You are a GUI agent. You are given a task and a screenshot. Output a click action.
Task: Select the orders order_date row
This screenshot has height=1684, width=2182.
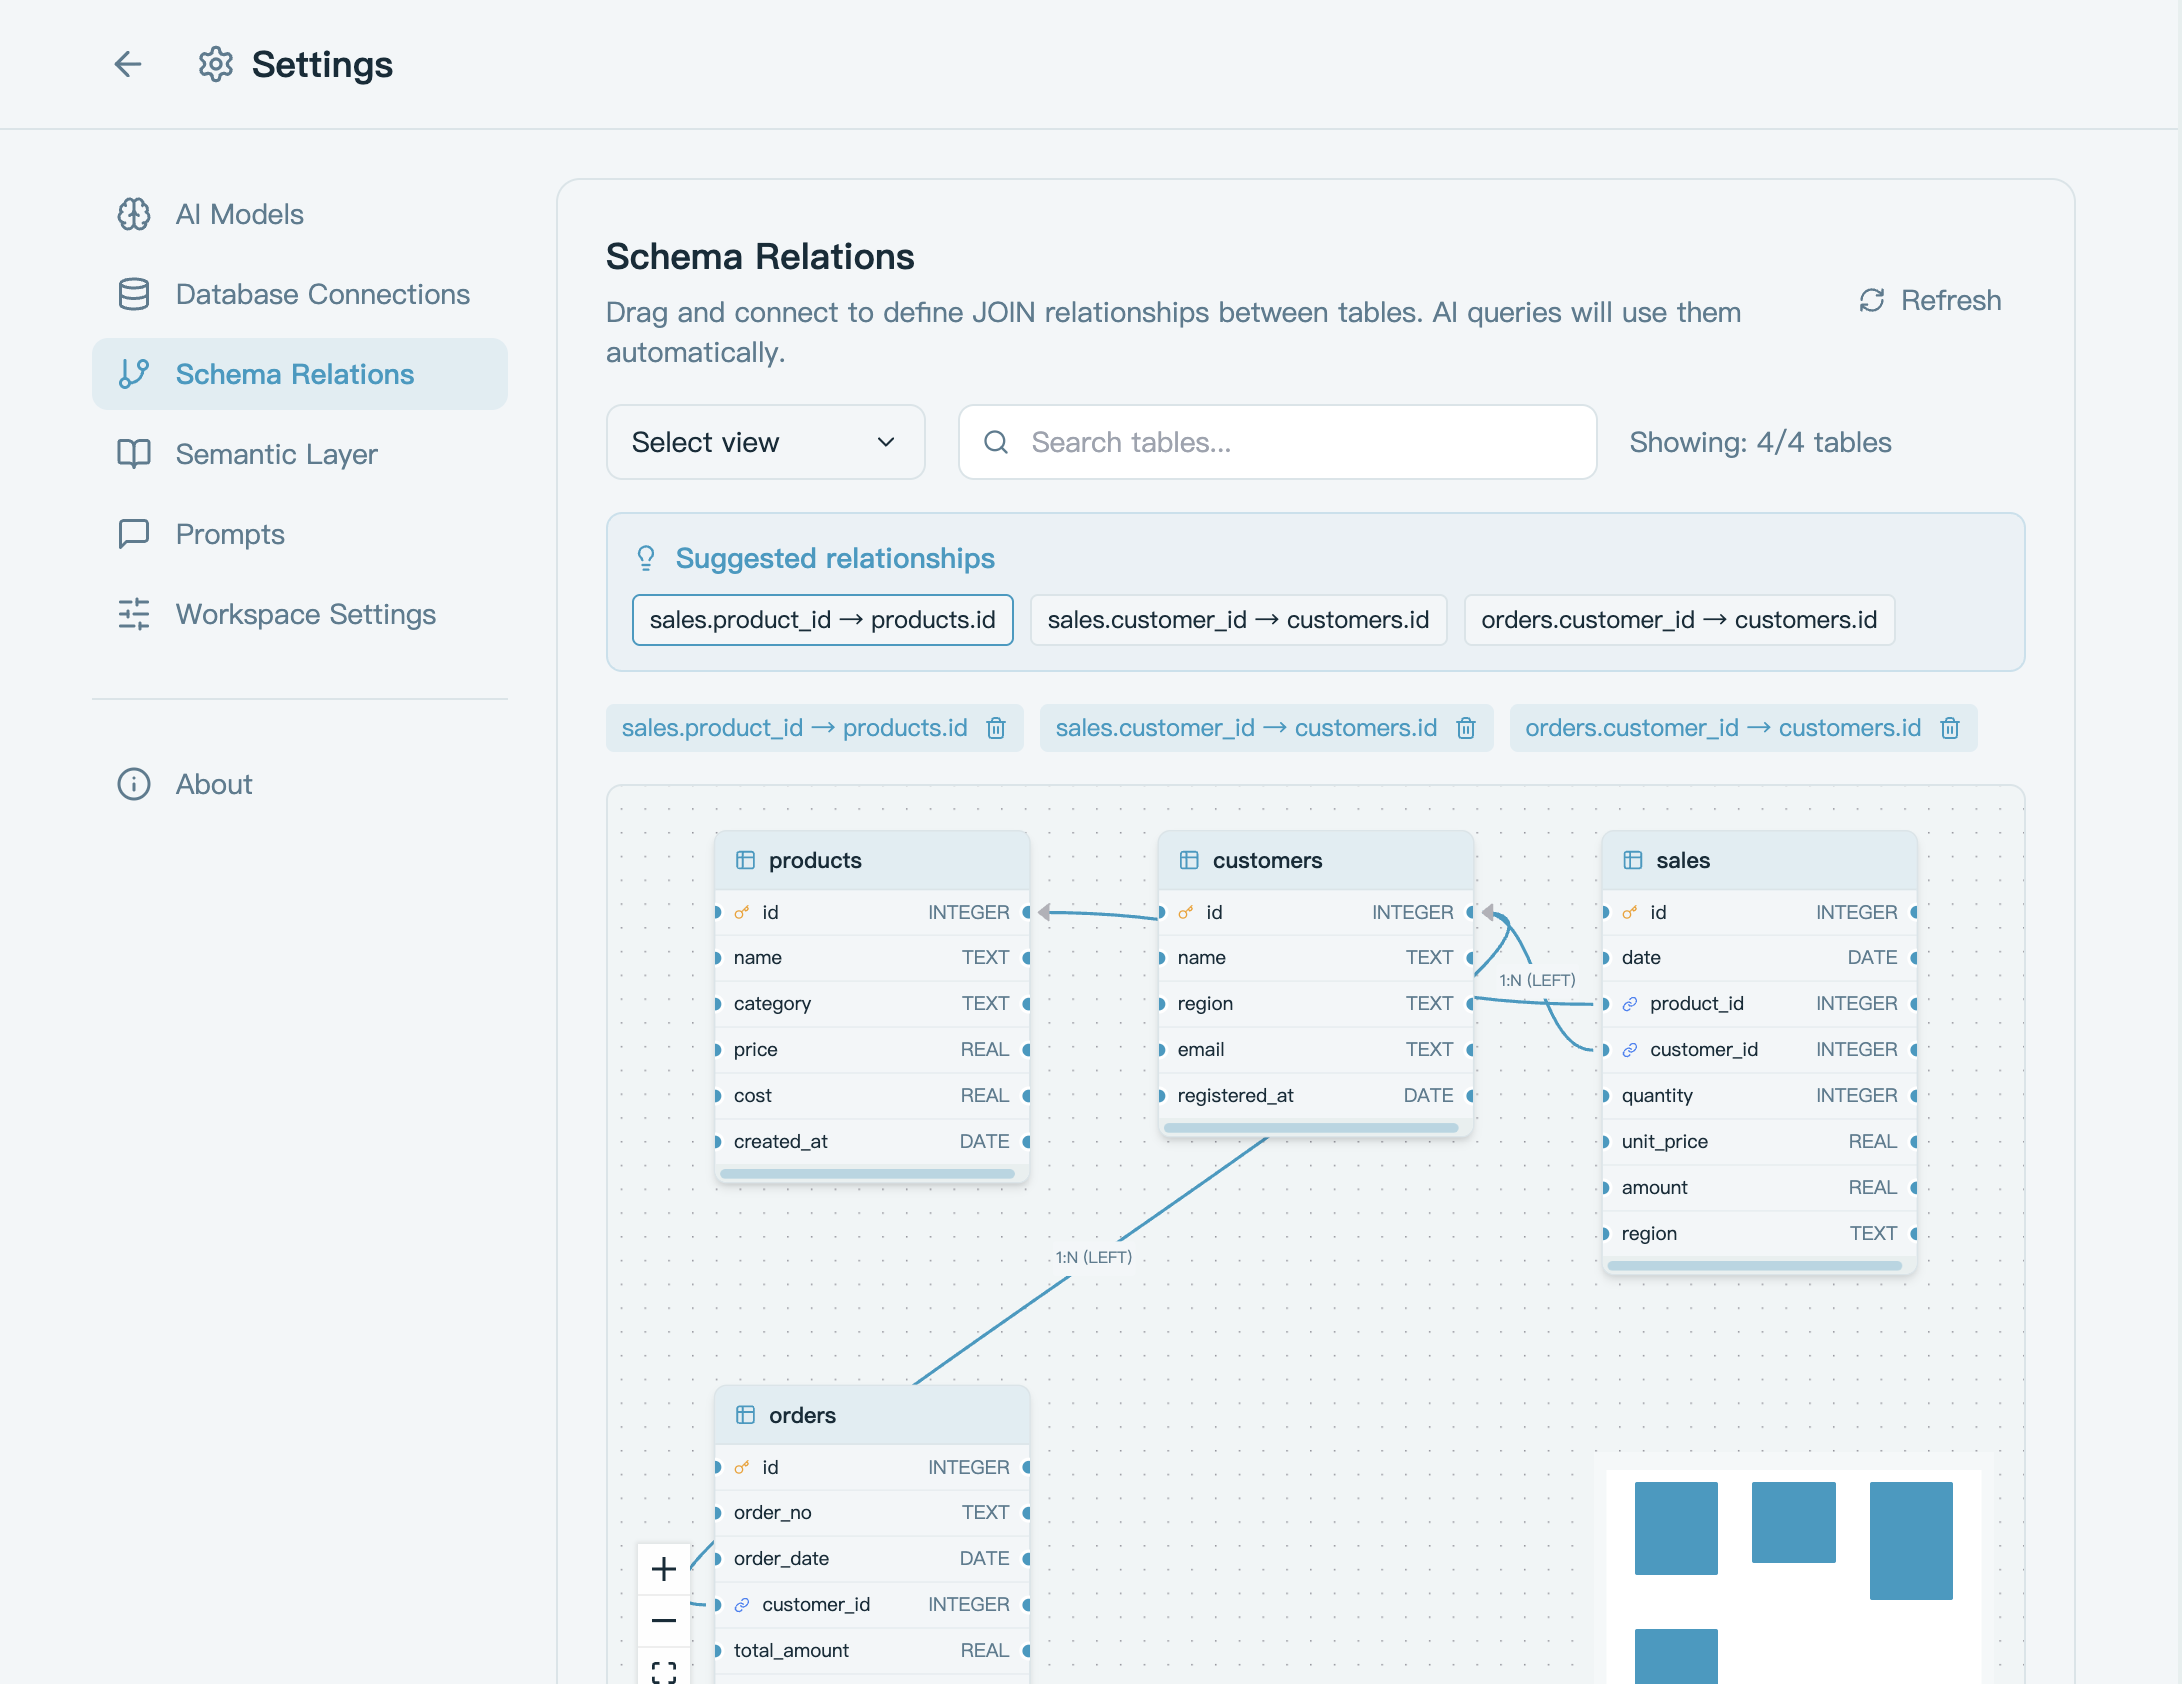872,1559
